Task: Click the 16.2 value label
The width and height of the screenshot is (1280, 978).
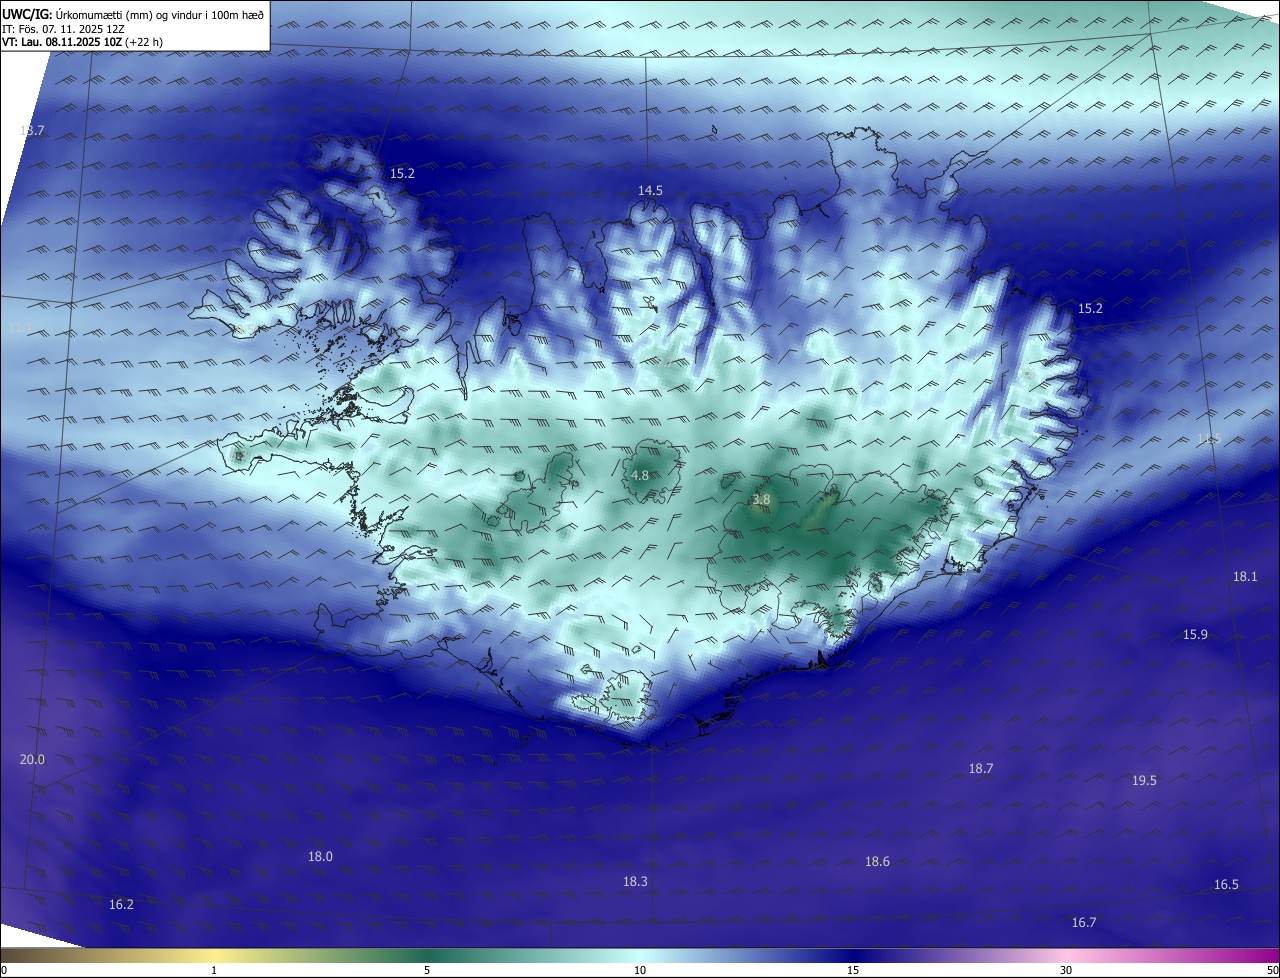Action: pos(121,904)
